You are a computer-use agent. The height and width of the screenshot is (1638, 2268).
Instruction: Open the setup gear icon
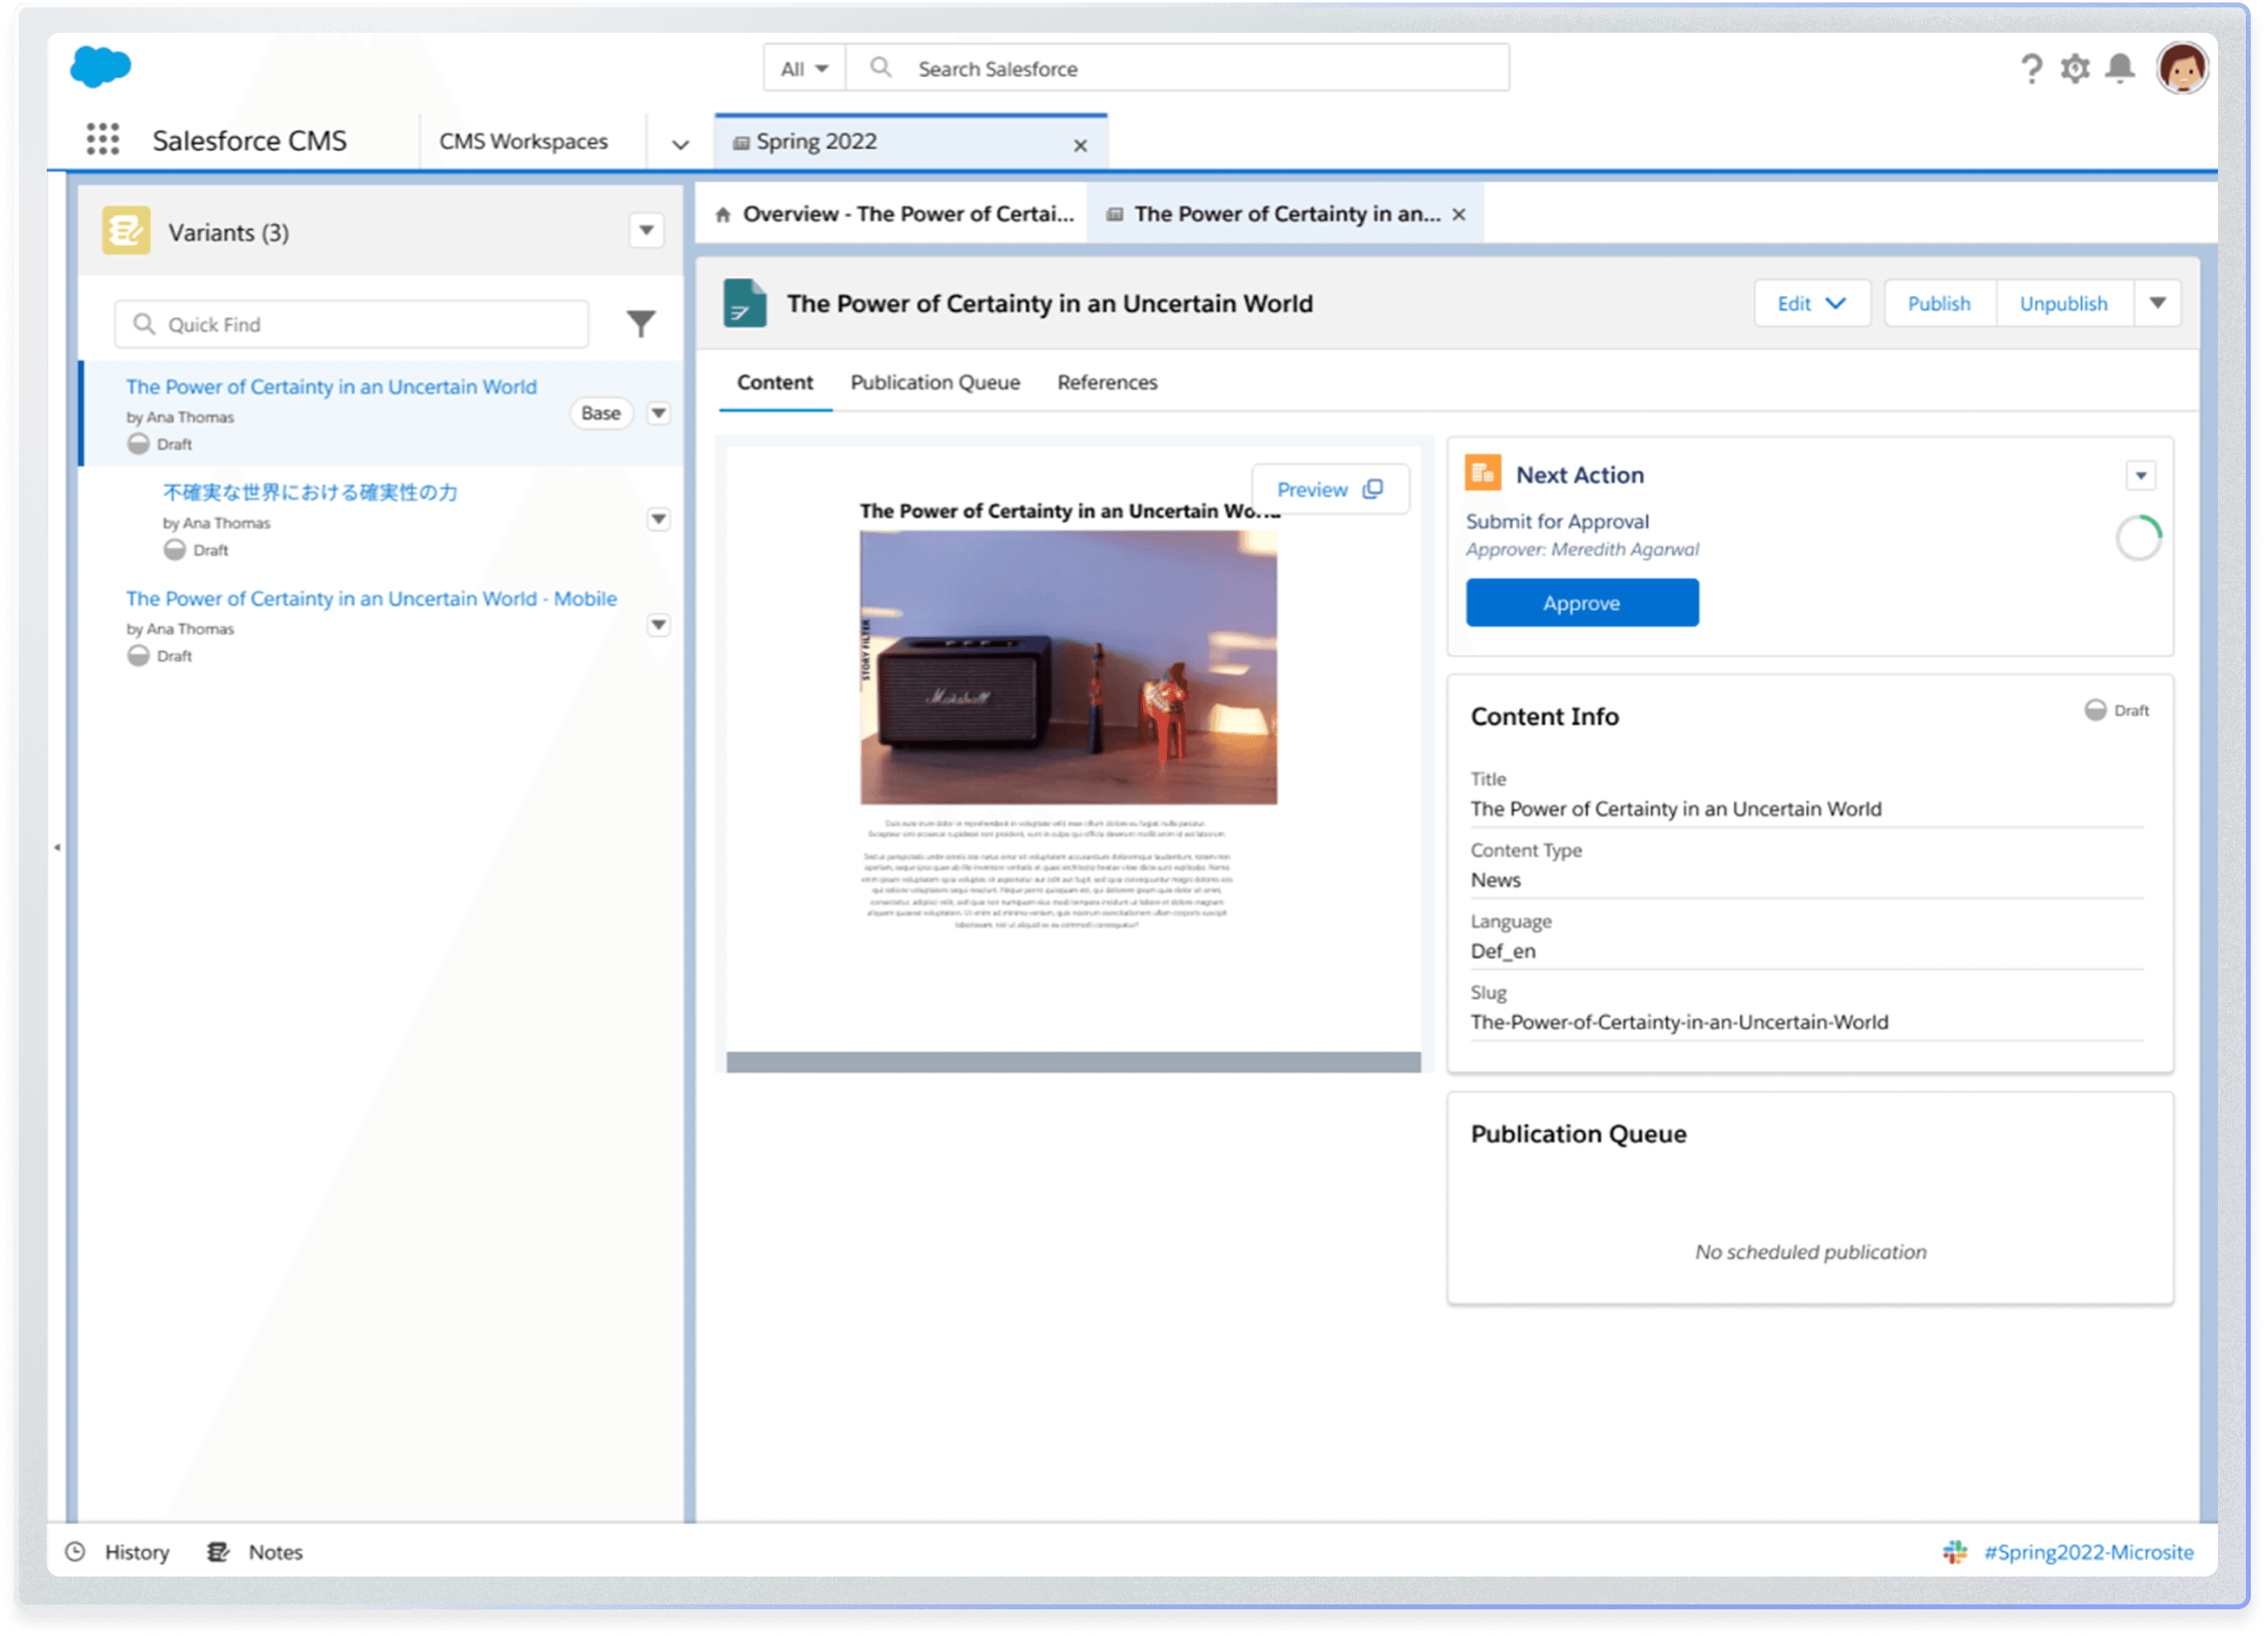tap(2075, 69)
